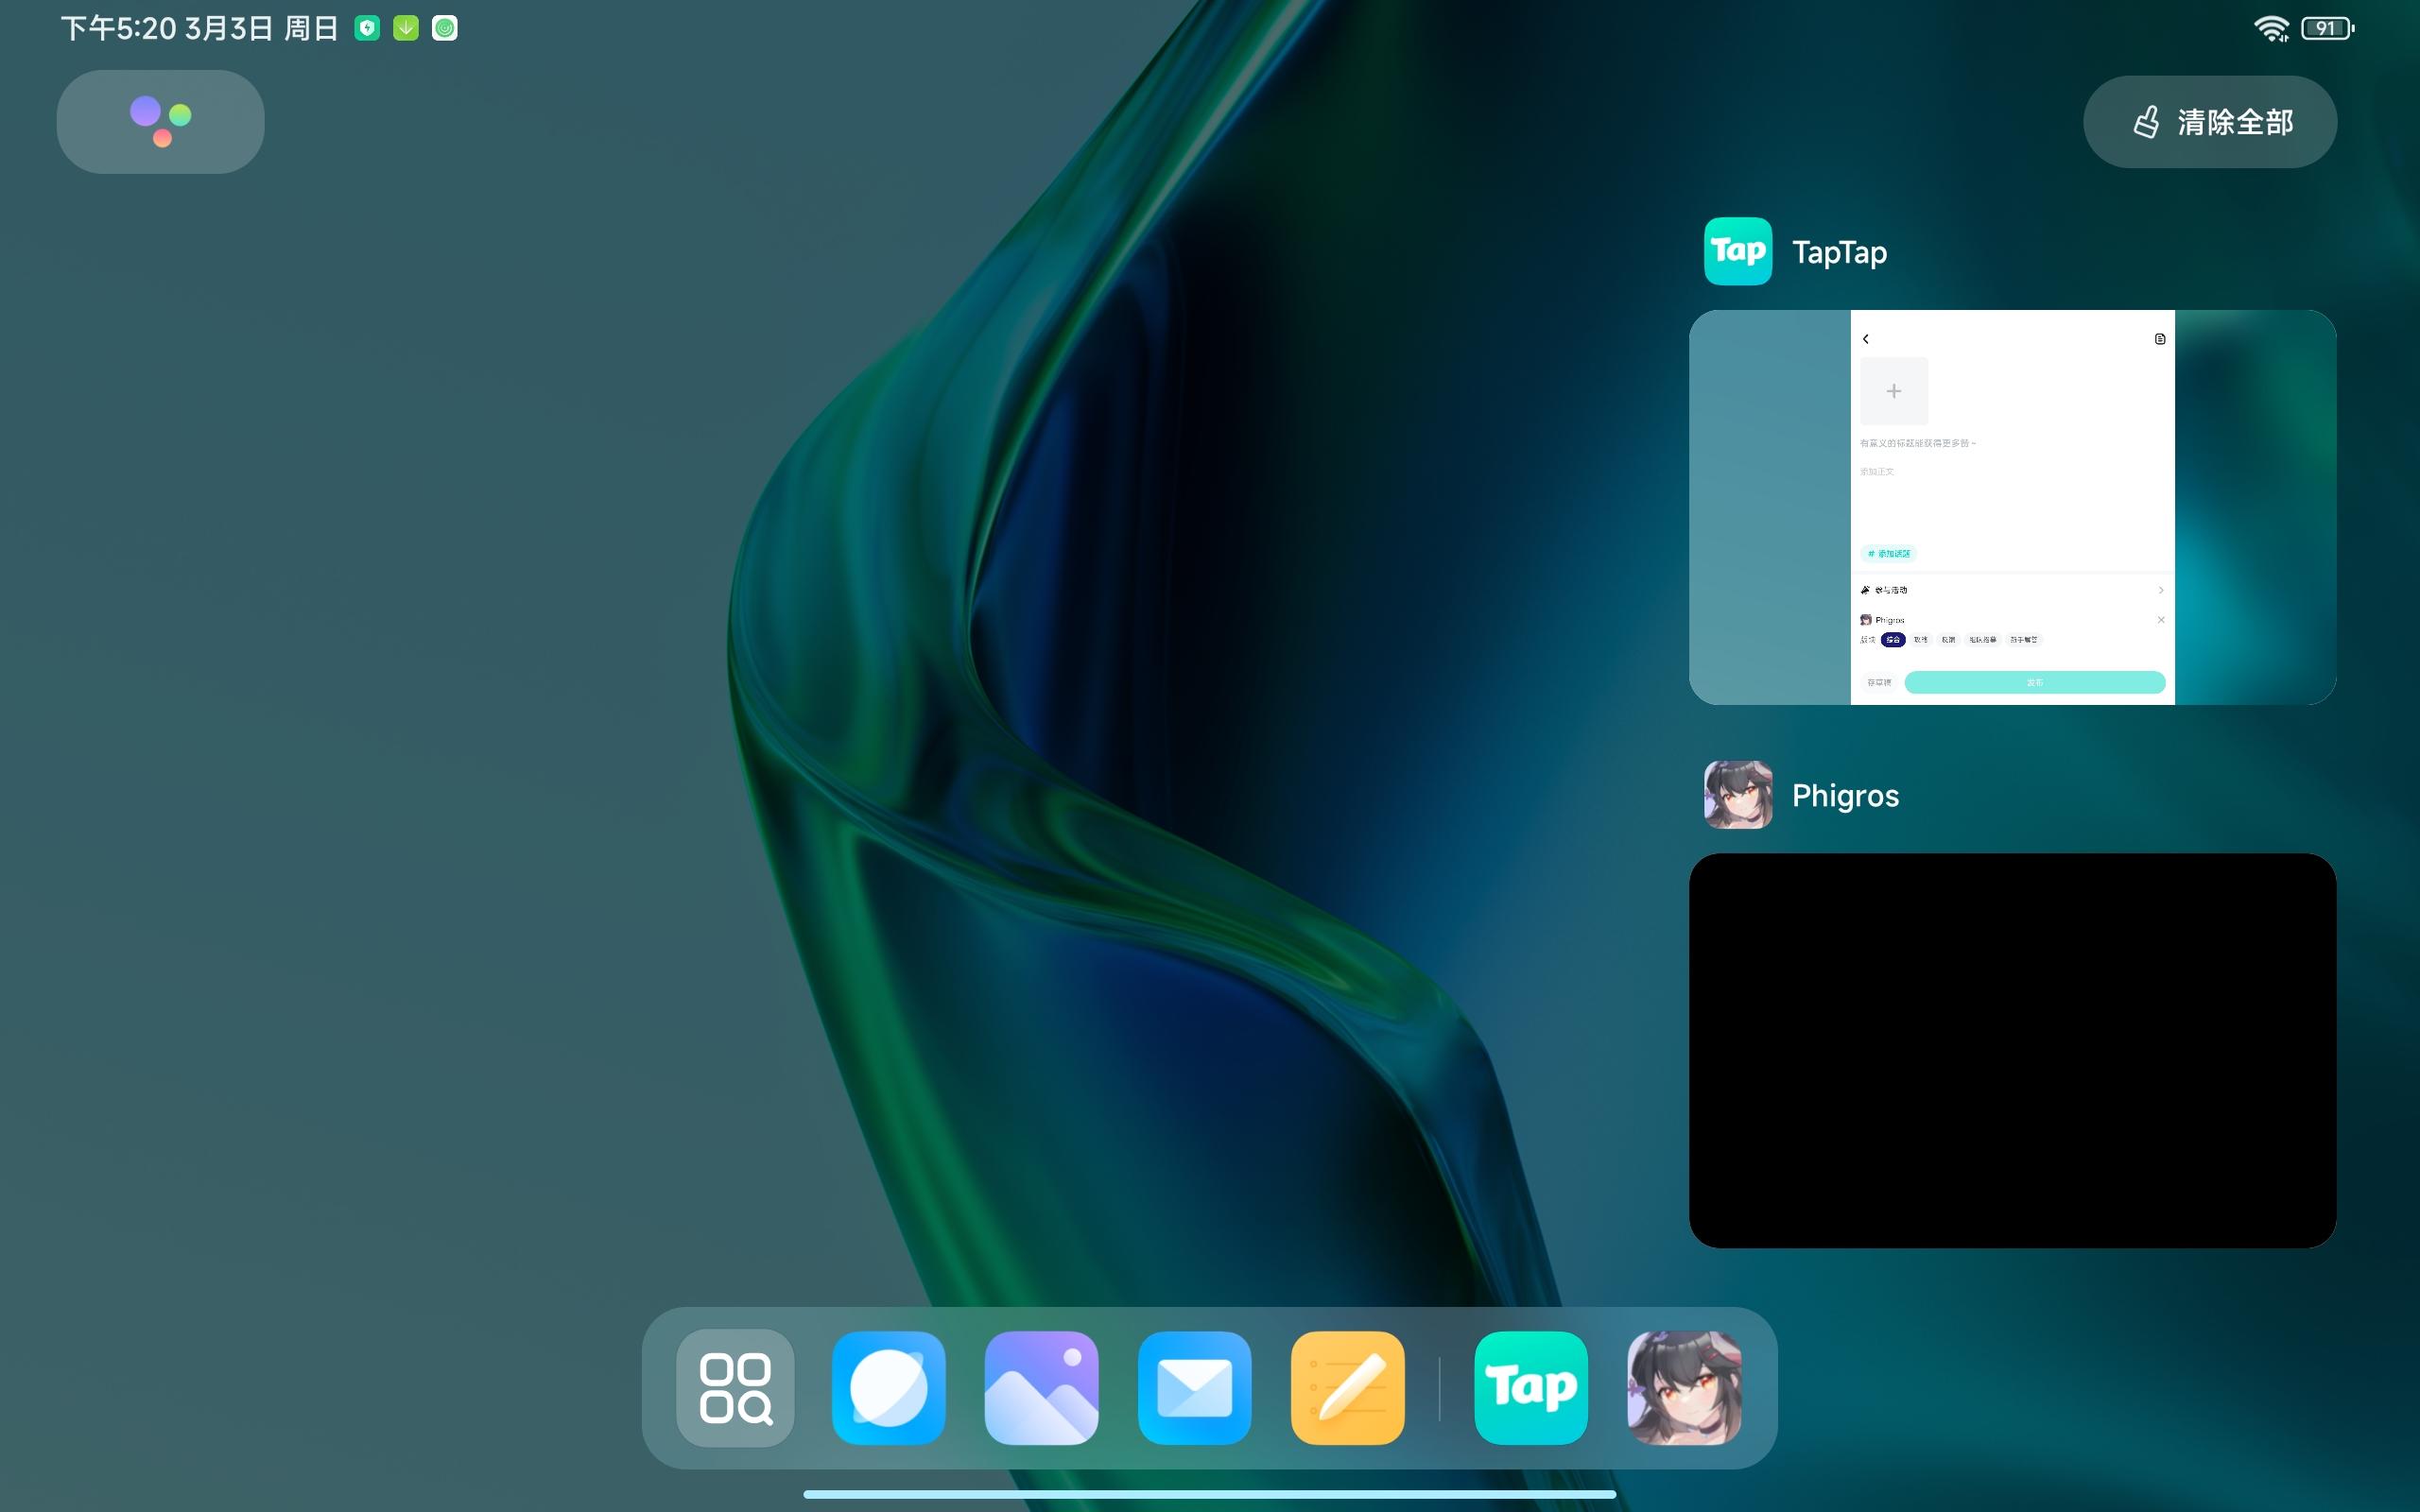Tap the round green status bar icon

point(445,28)
